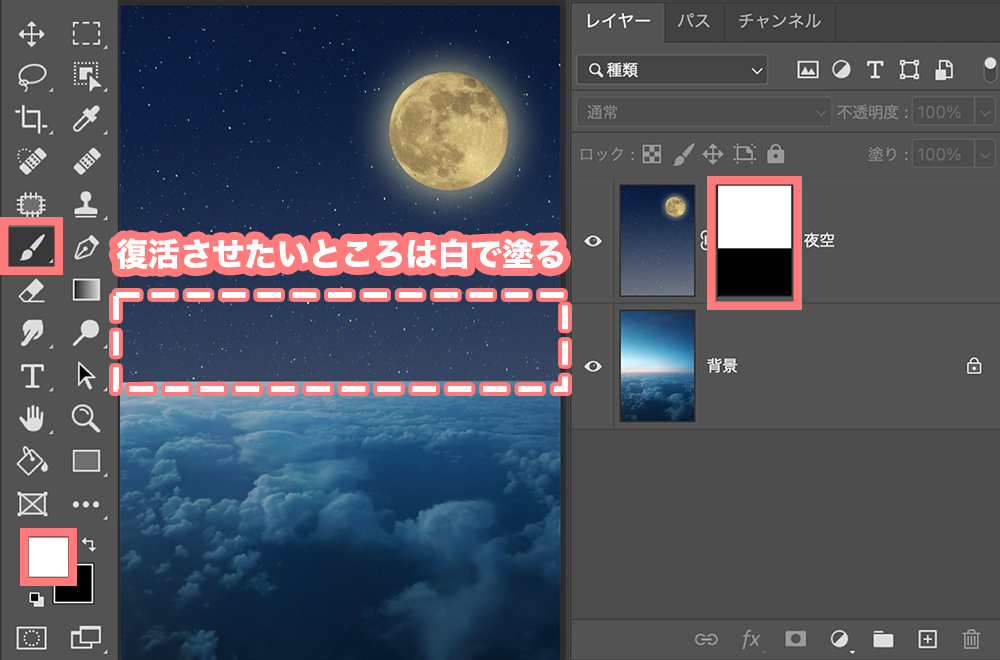Switch to the チャンネル tab
The image size is (1000, 660).
tap(779, 21)
